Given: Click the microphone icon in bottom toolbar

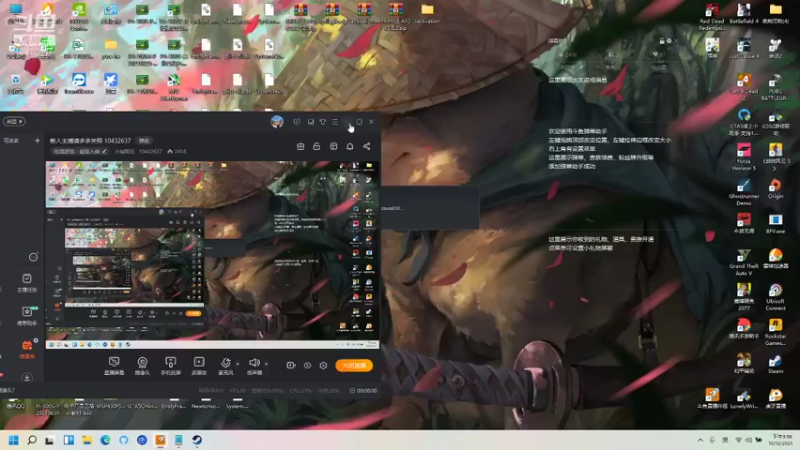Looking at the screenshot, I should (x=226, y=365).
